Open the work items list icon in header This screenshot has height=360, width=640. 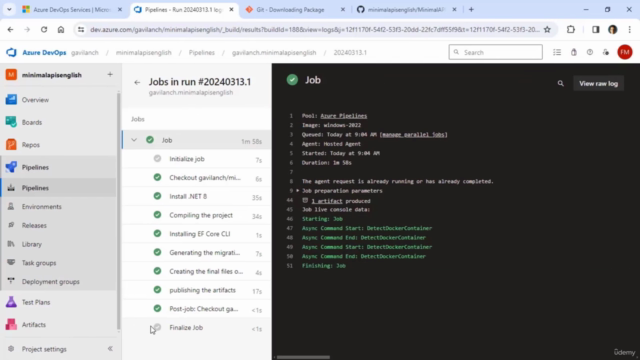click(557, 52)
